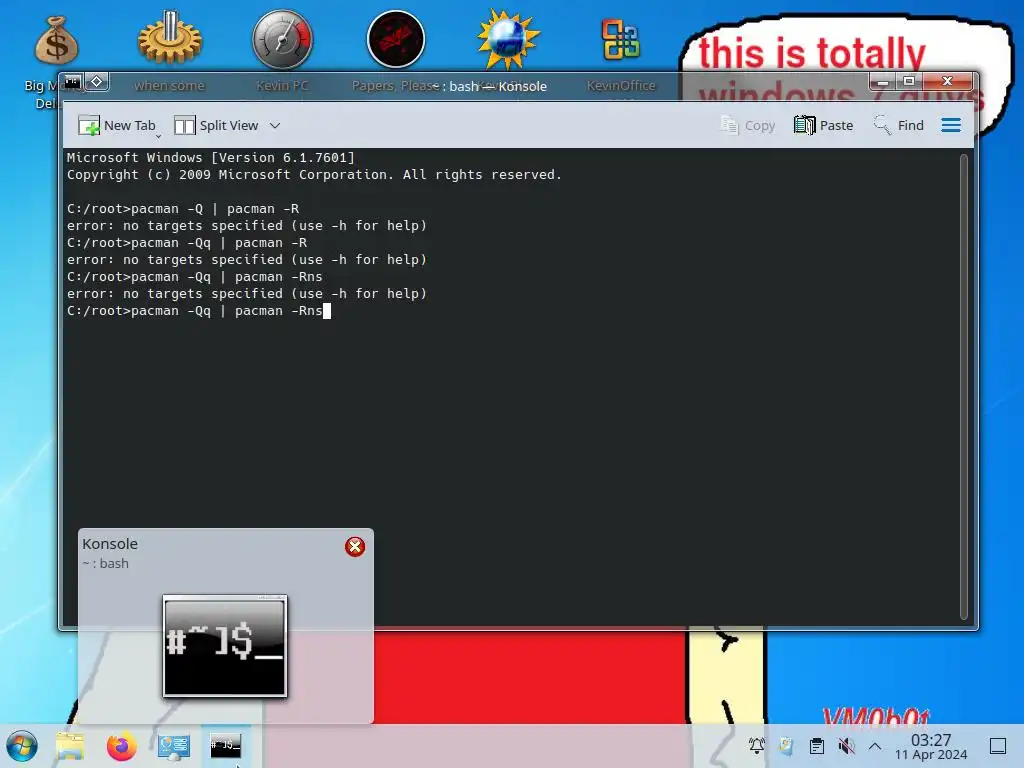
Task: Open the clipboard tray icon
Action: (816, 746)
